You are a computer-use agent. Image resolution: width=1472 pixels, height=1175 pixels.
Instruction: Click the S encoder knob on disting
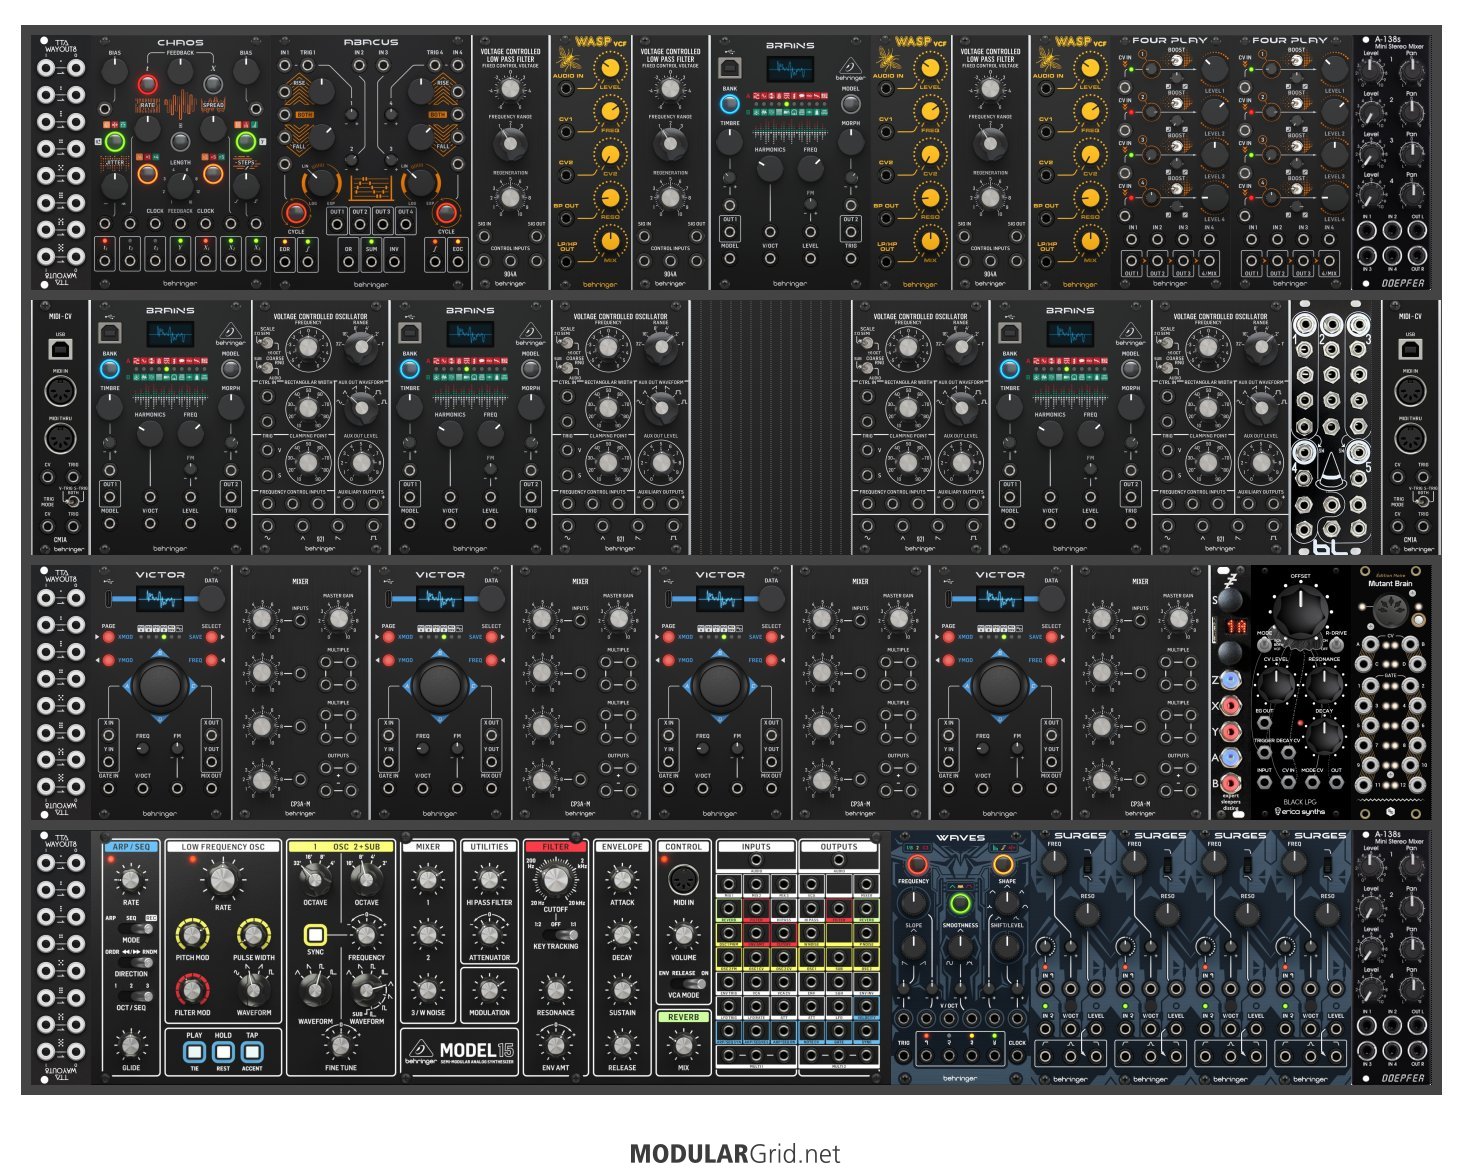(1231, 600)
